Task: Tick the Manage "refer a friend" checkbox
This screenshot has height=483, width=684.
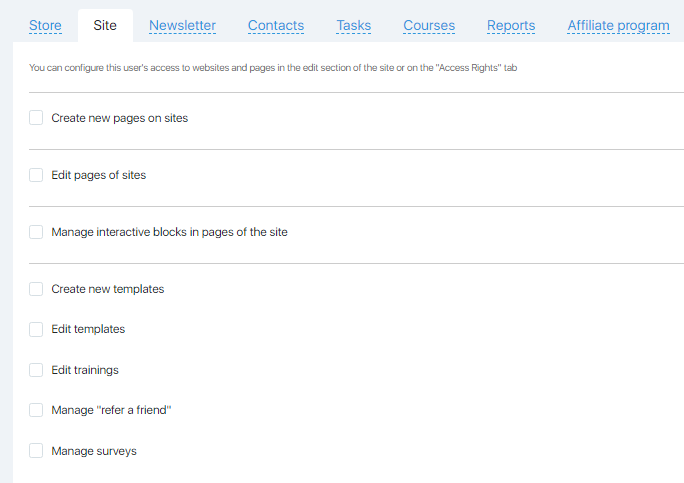Action: click(36, 410)
